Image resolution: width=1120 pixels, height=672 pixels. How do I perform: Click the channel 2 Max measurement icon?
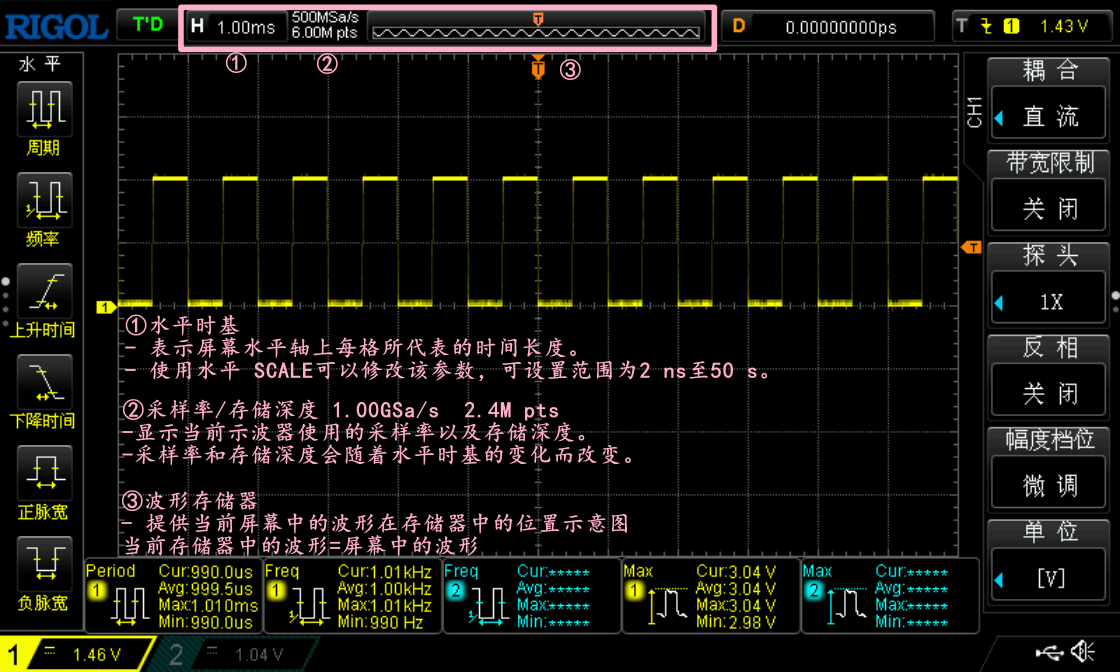pyautogui.click(x=846, y=606)
